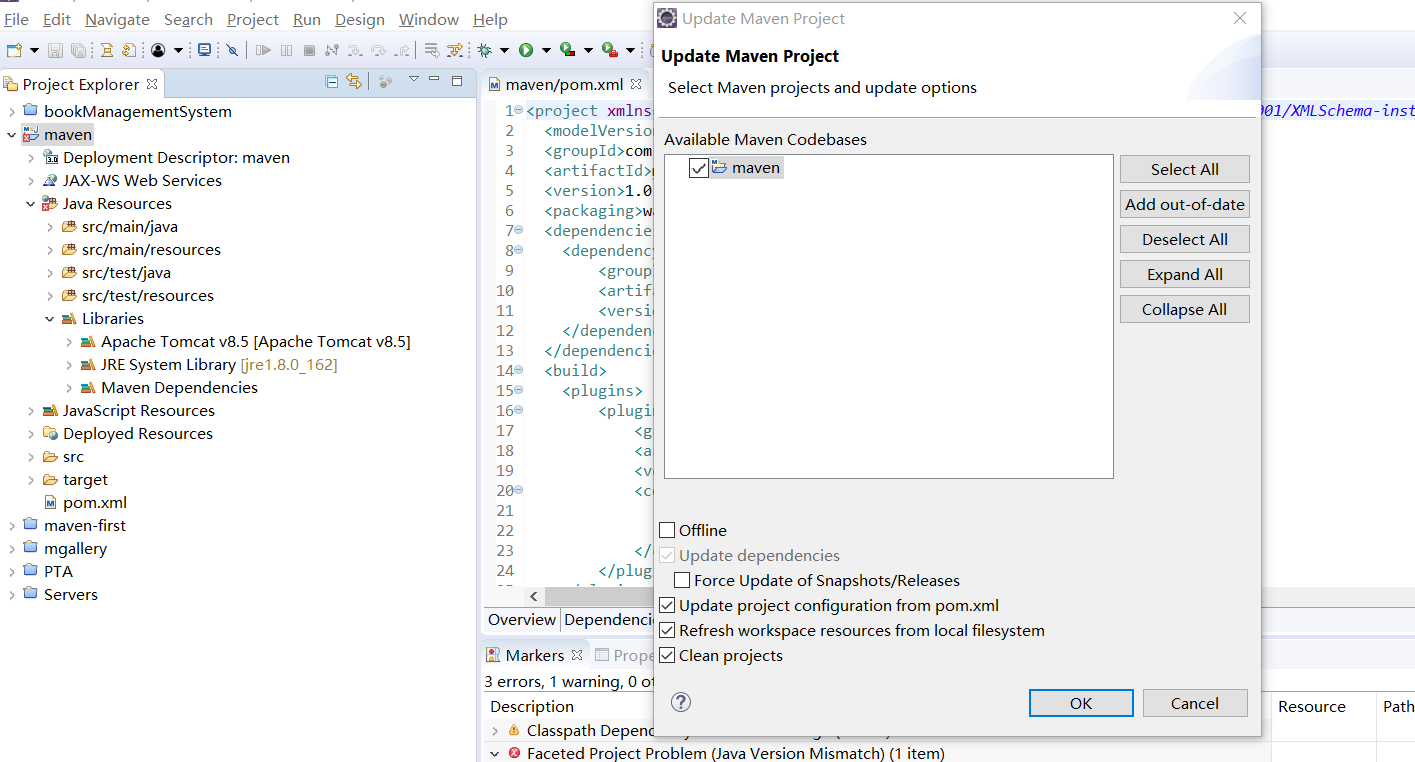Open the Project menu

[x=253, y=19]
